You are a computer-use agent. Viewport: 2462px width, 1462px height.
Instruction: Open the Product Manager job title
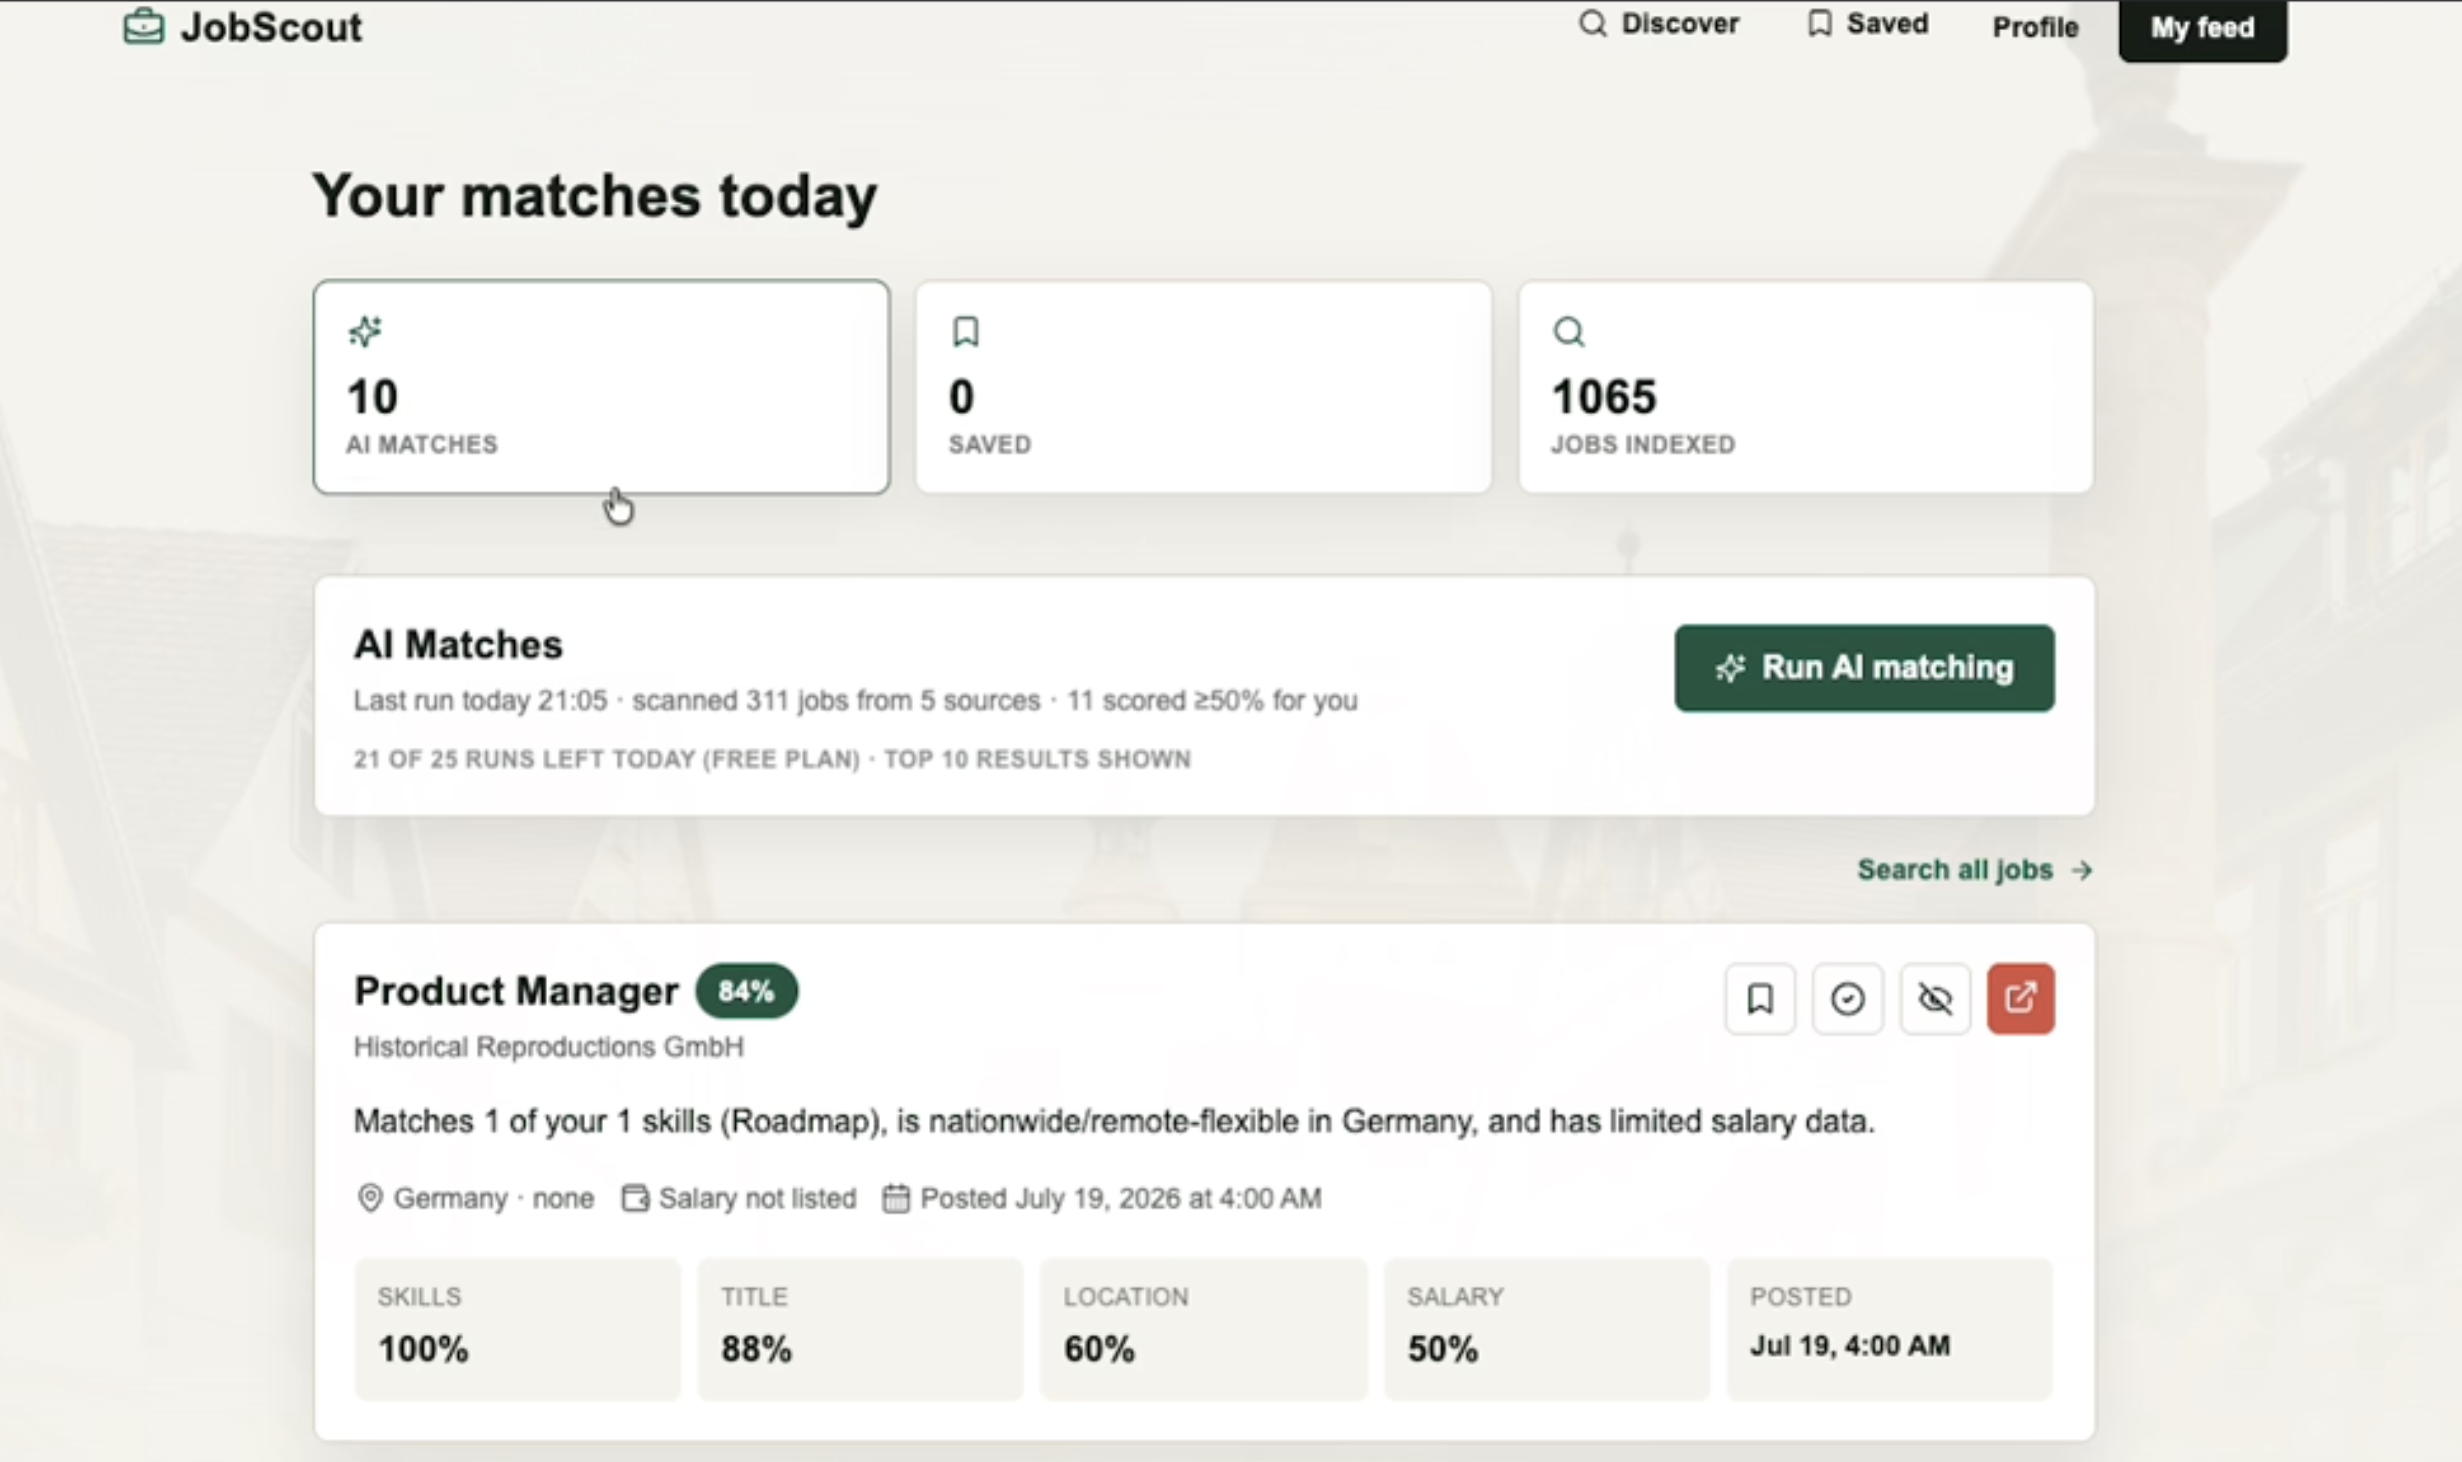(516, 991)
